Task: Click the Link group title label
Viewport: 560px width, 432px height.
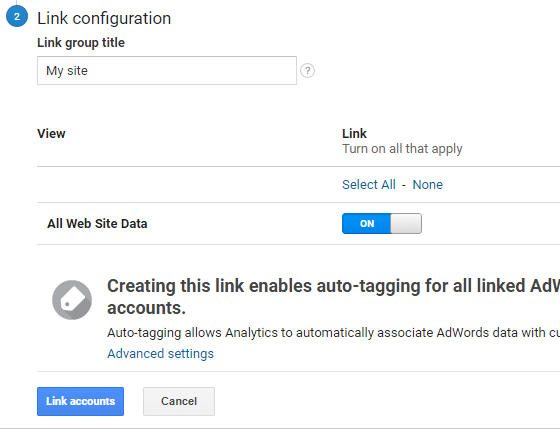Action: [x=81, y=42]
